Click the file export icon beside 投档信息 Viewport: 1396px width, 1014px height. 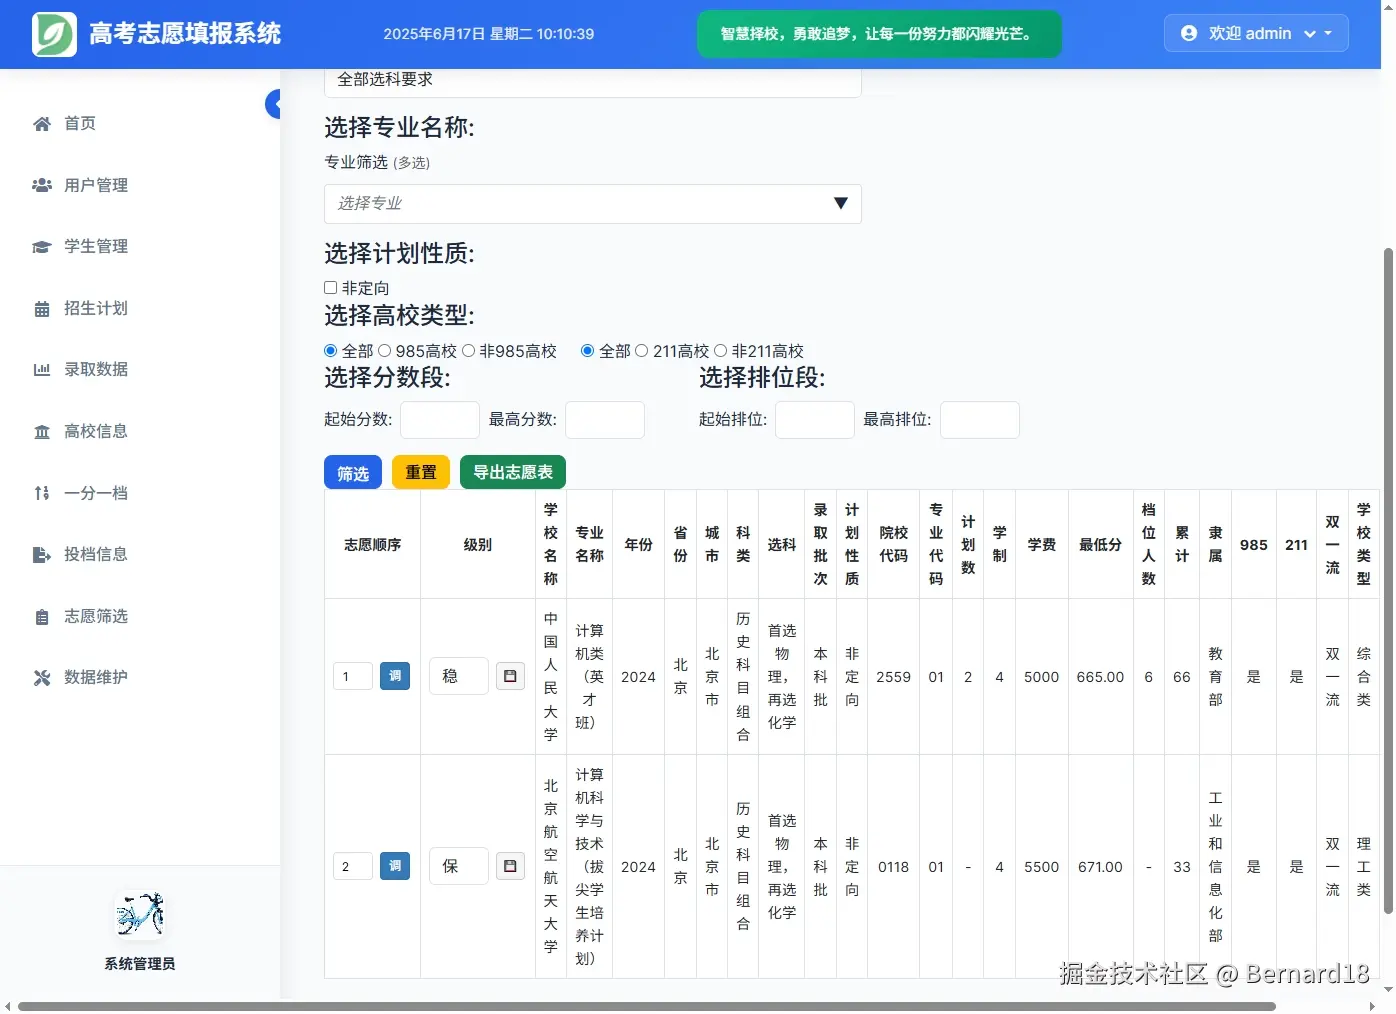point(42,555)
